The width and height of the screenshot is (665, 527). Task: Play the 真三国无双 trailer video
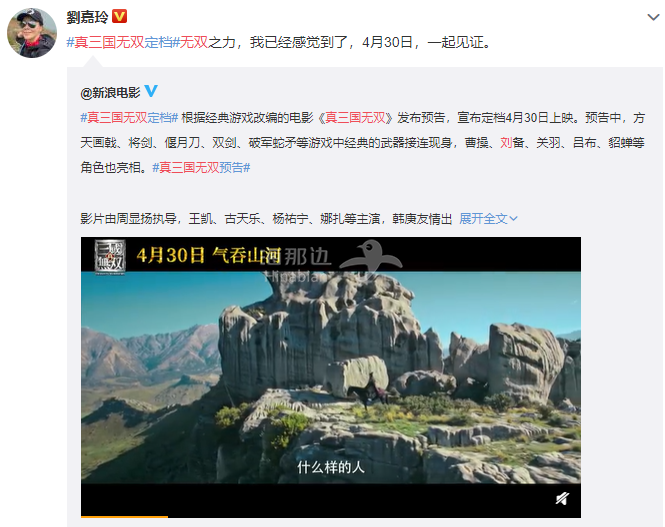coord(331,377)
